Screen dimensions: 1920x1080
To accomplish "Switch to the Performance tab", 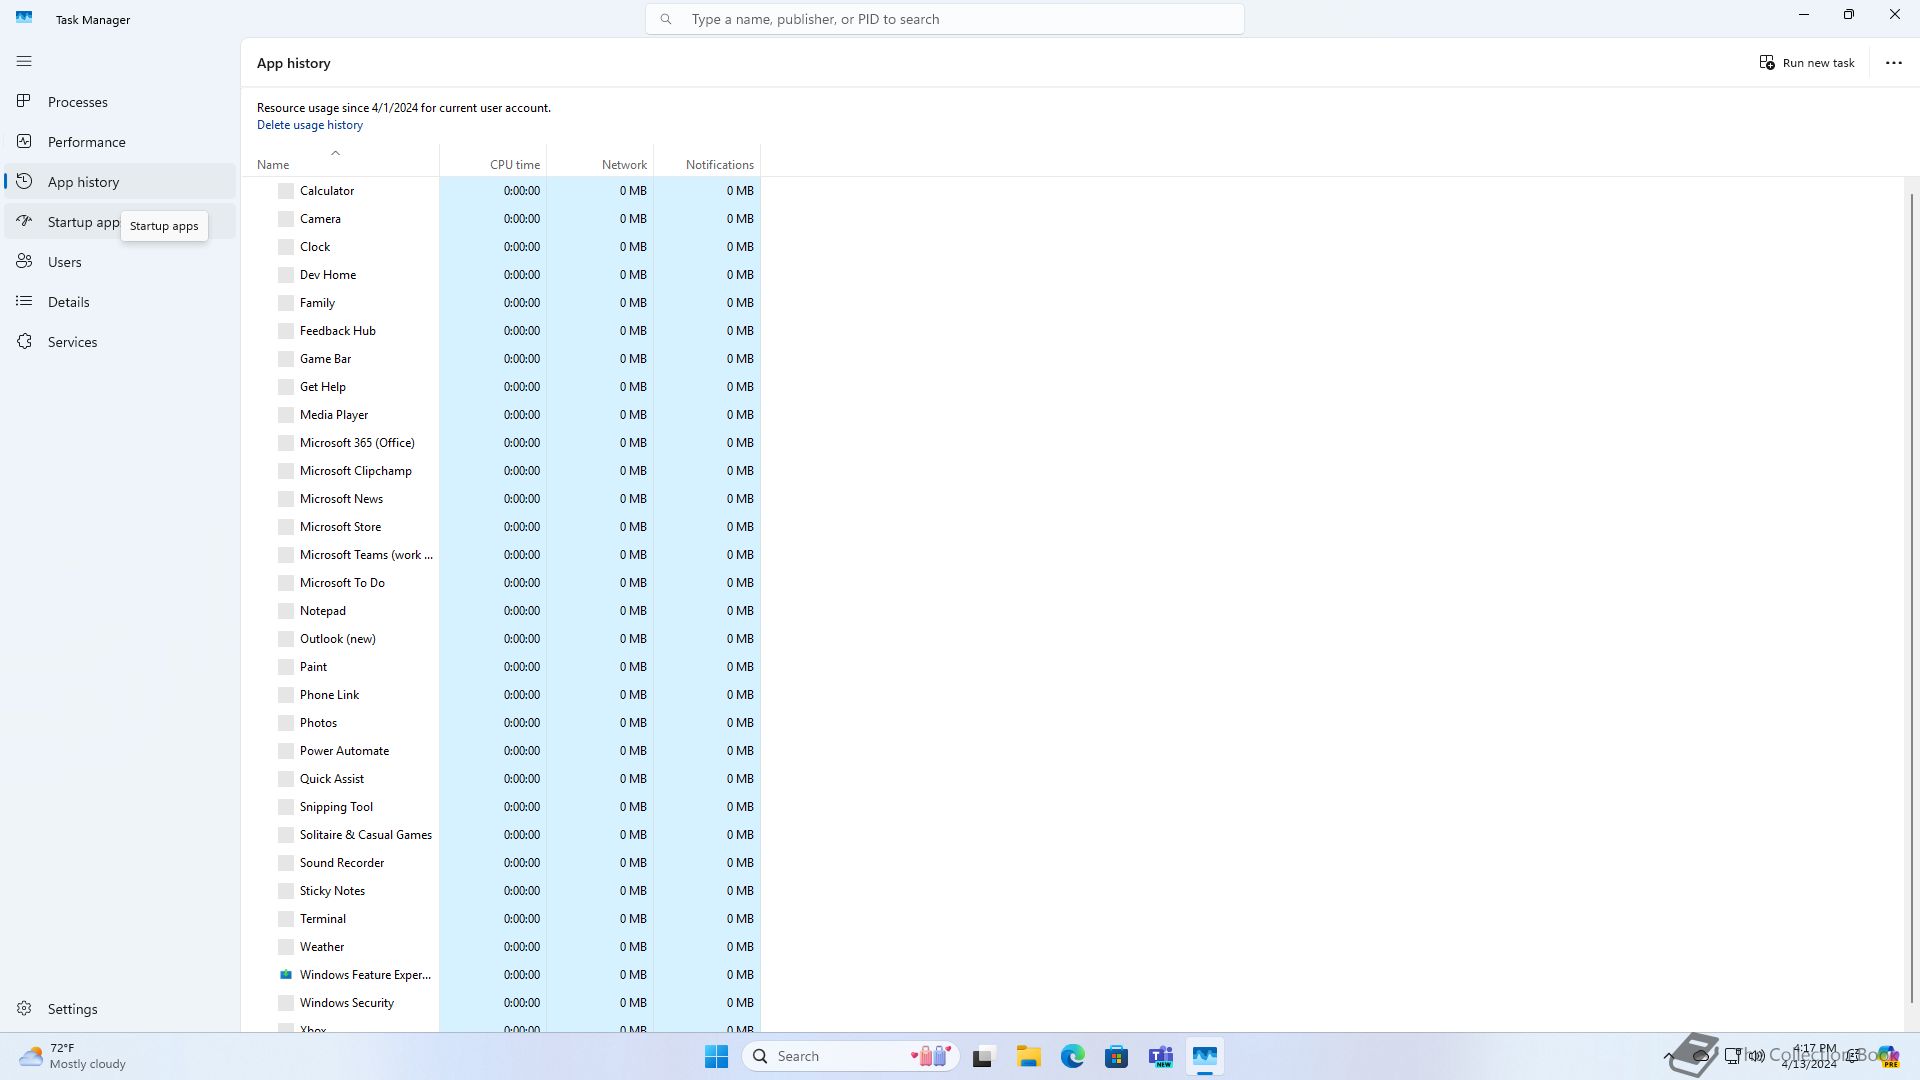I will coord(120,142).
